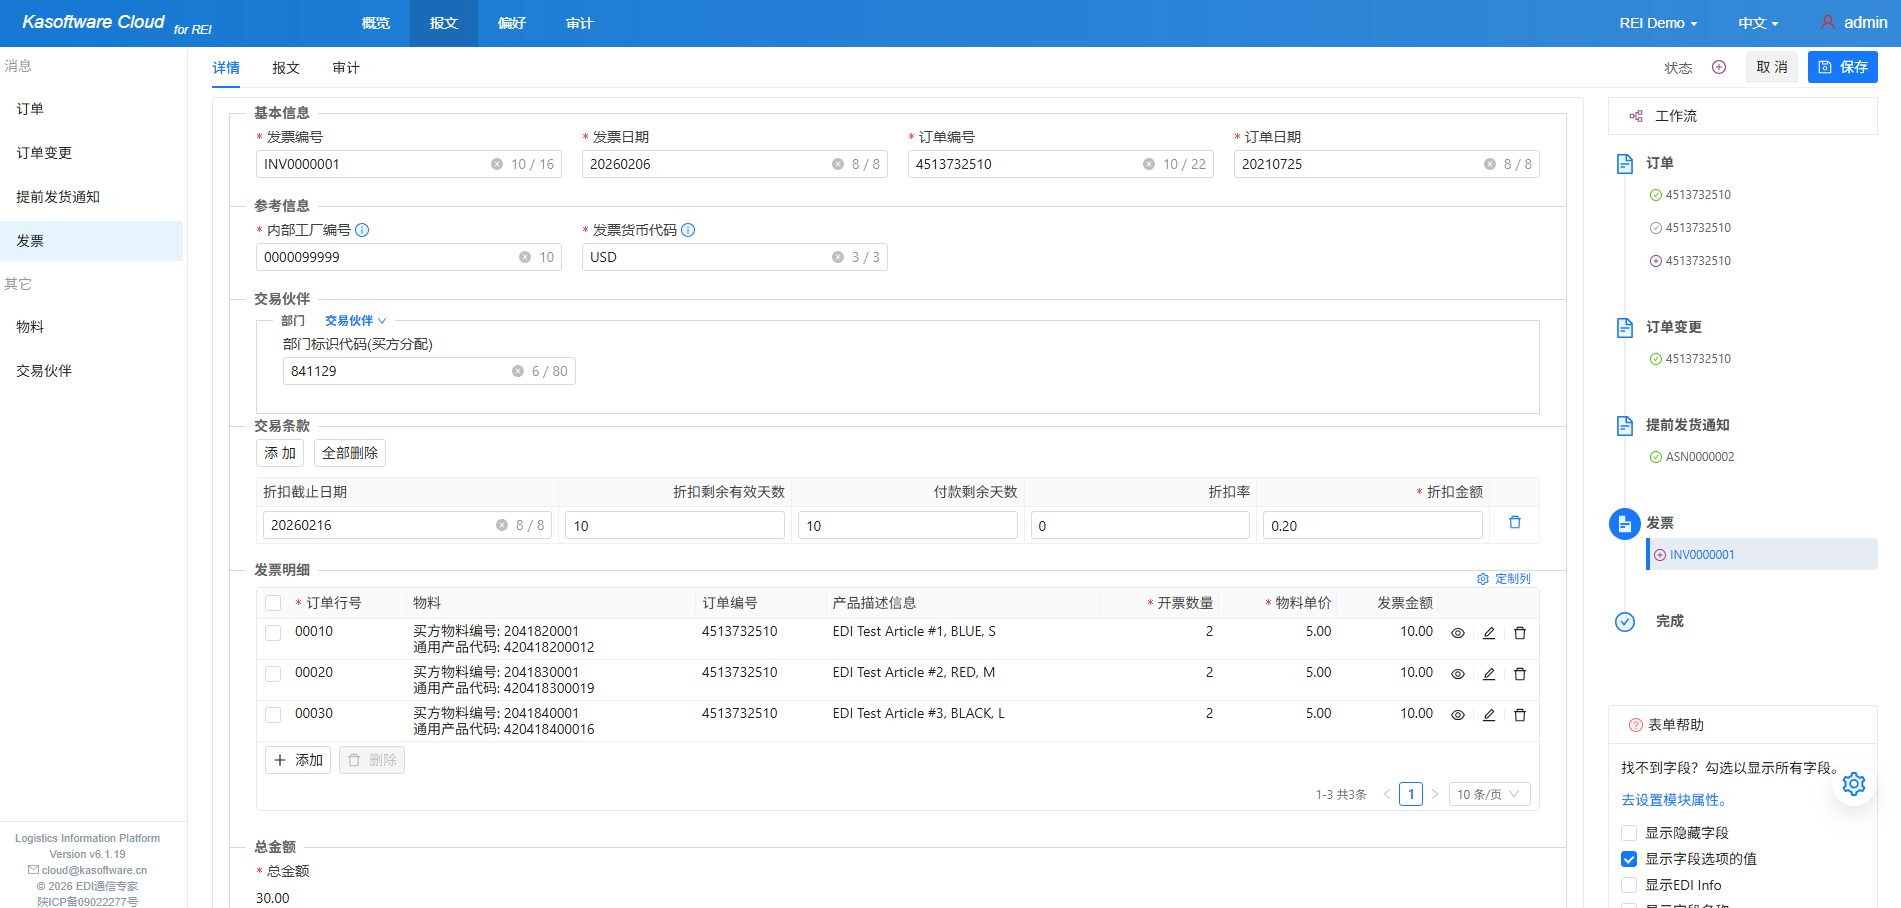Click the status plus circle icon beside 状态
Image resolution: width=1901 pixels, height=908 pixels.
pos(1718,67)
